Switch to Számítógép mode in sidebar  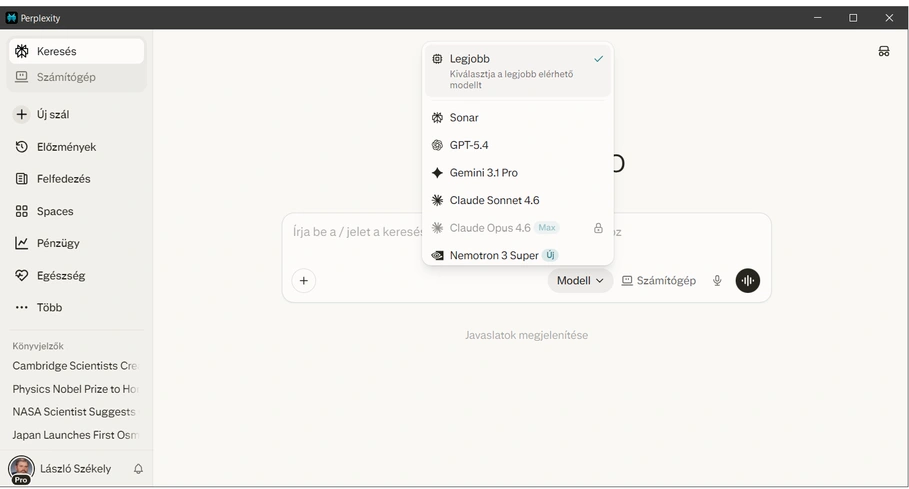(77, 77)
